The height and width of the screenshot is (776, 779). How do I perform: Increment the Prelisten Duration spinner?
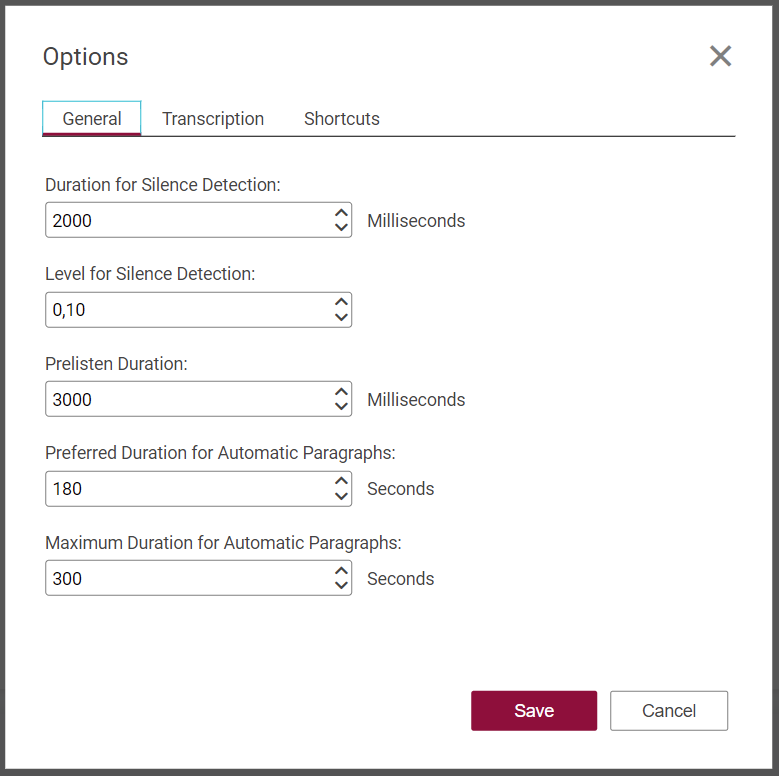[x=341, y=391]
